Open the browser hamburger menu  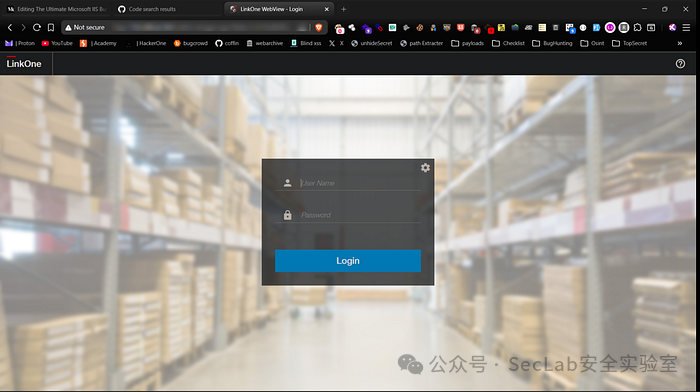pyautogui.click(x=686, y=28)
